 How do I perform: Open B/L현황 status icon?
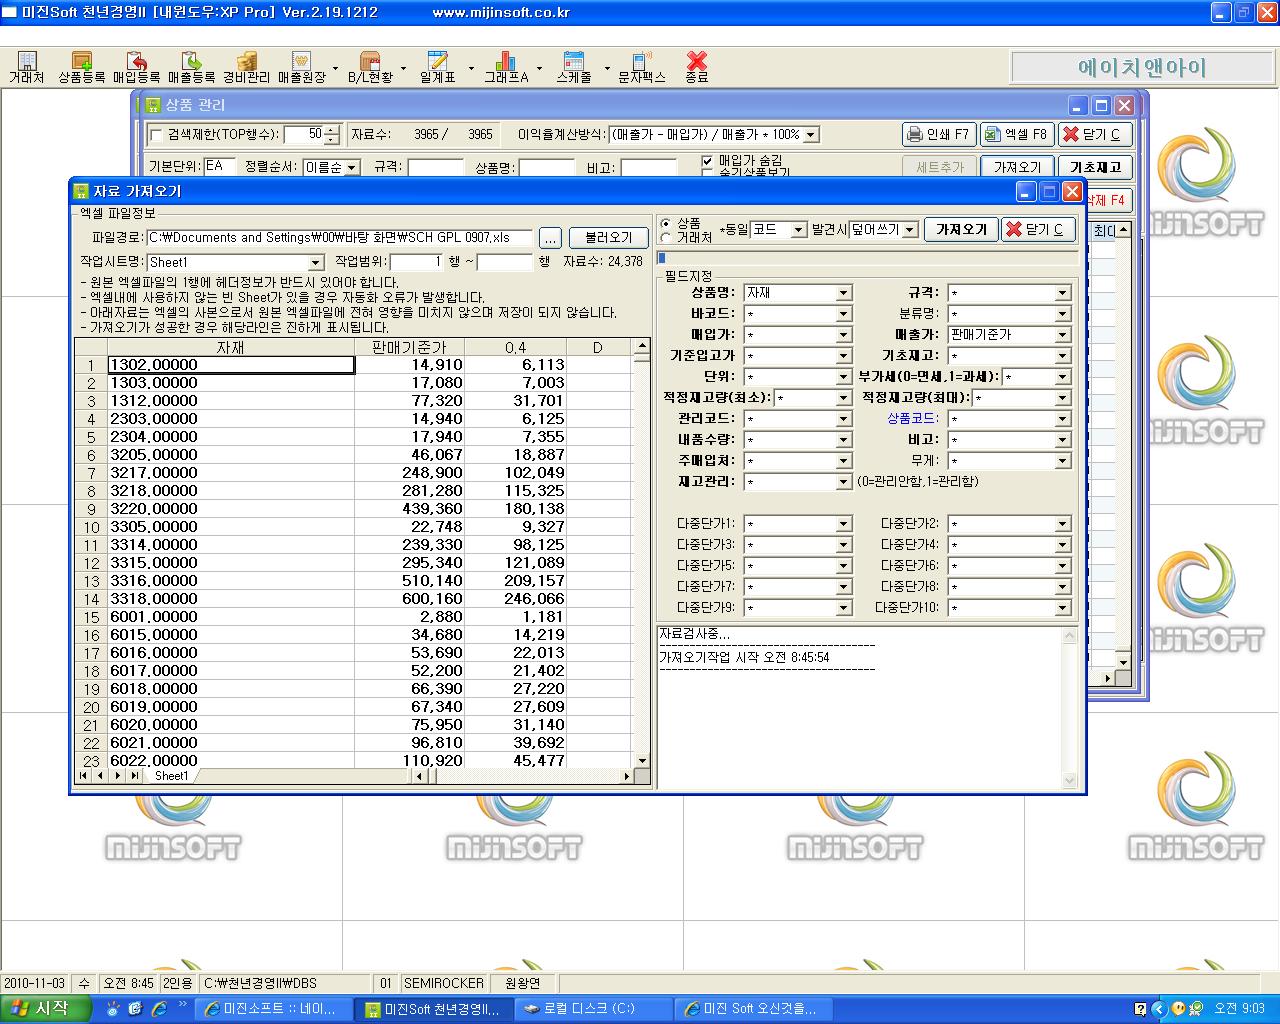click(370, 68)
